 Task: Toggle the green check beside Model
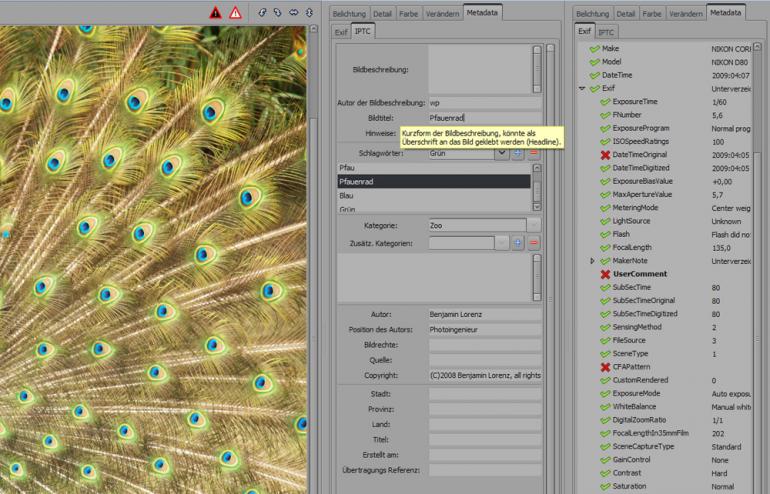point(594,62)
